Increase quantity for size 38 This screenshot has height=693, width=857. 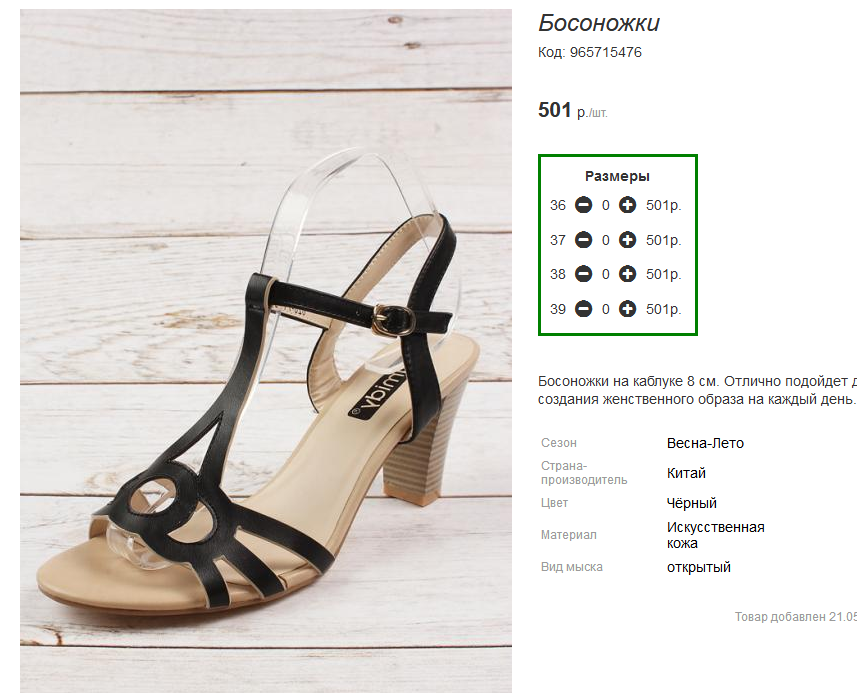627,274
